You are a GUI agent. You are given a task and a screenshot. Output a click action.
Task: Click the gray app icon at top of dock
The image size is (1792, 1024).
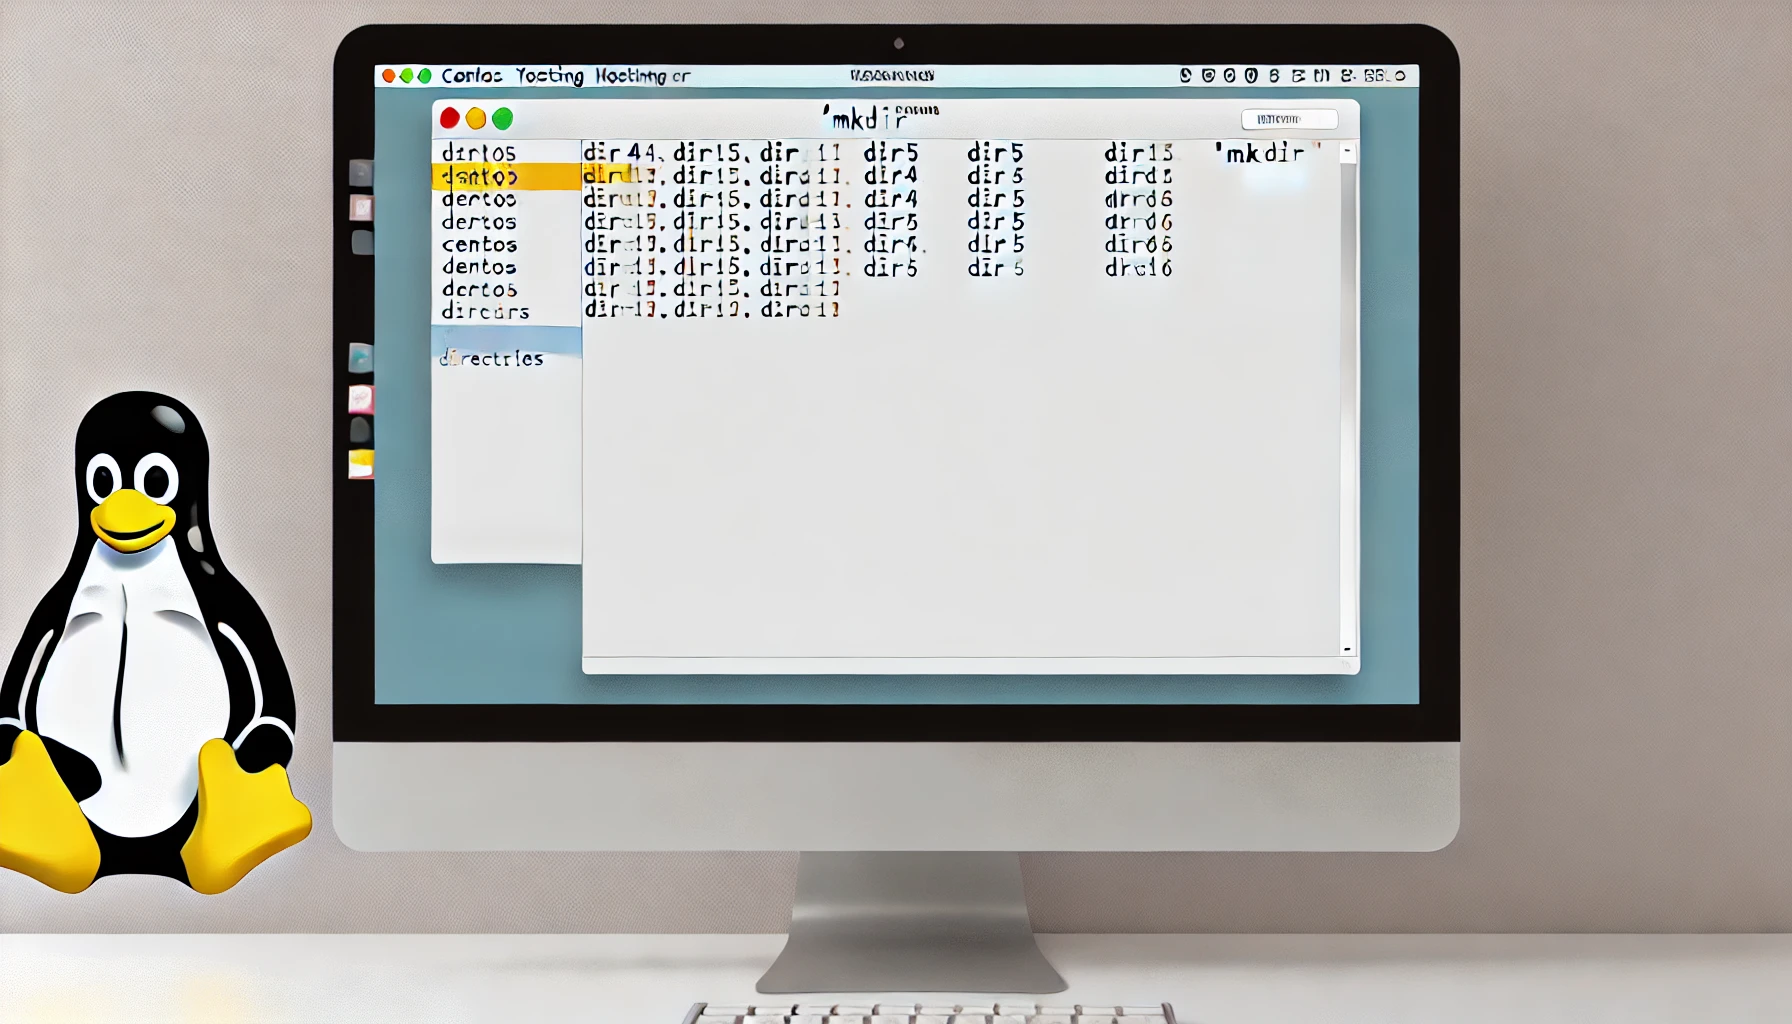(x=358, y=172)
